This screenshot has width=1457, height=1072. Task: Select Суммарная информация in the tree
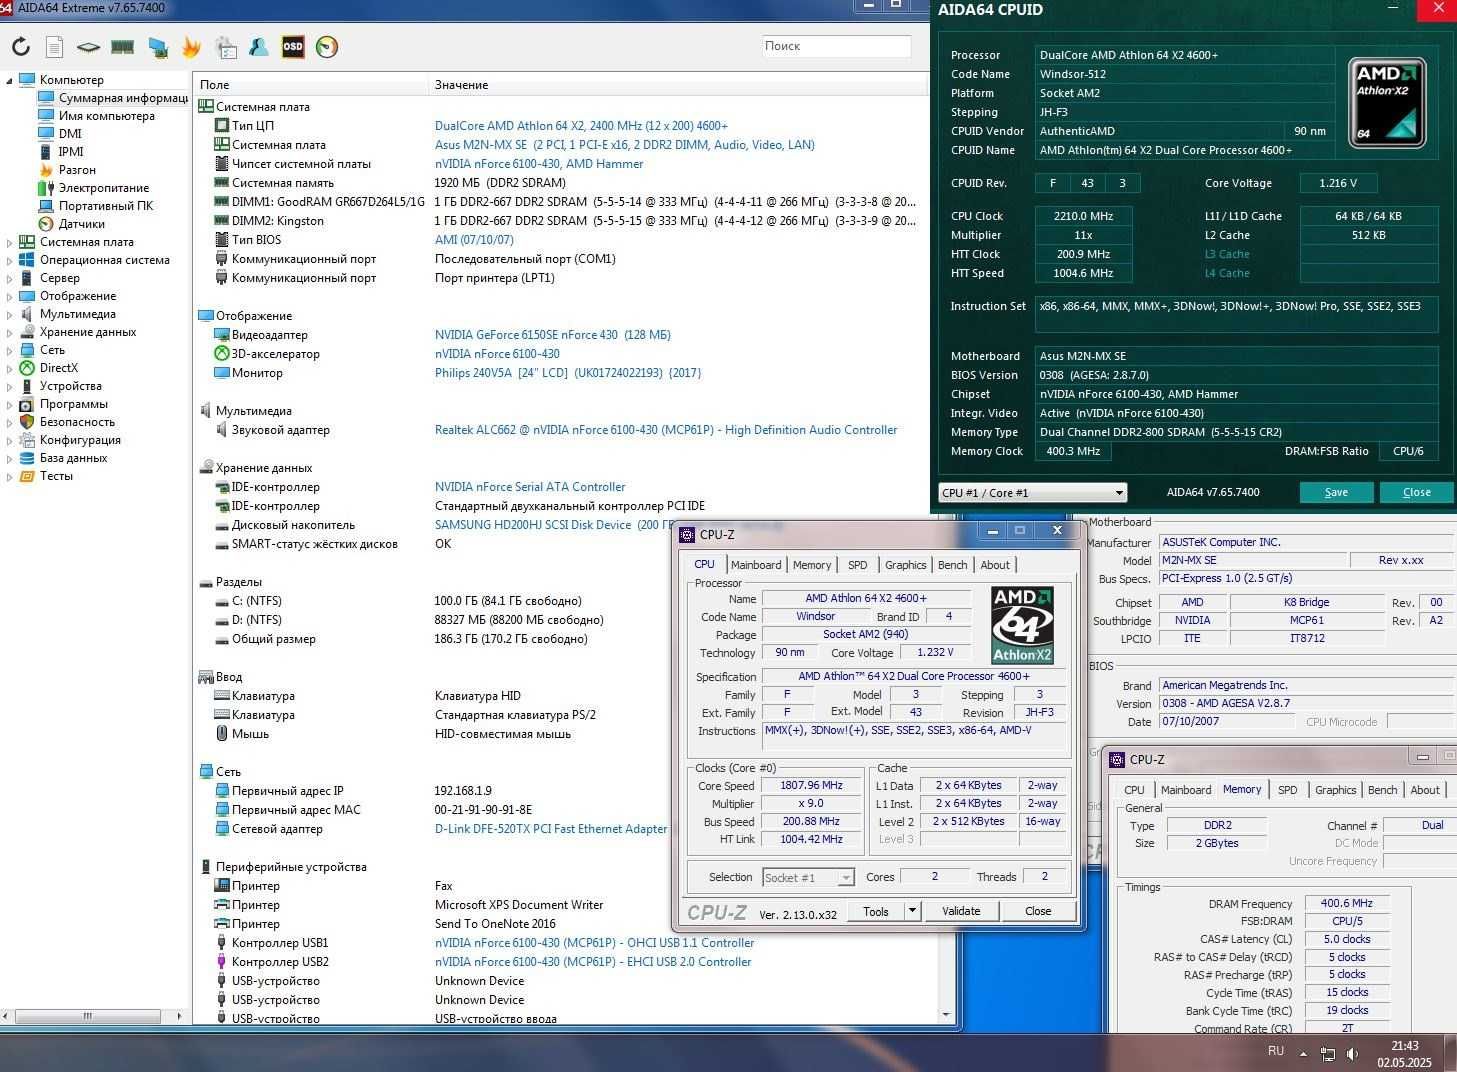pyautogui.click(x=123, y=98)
